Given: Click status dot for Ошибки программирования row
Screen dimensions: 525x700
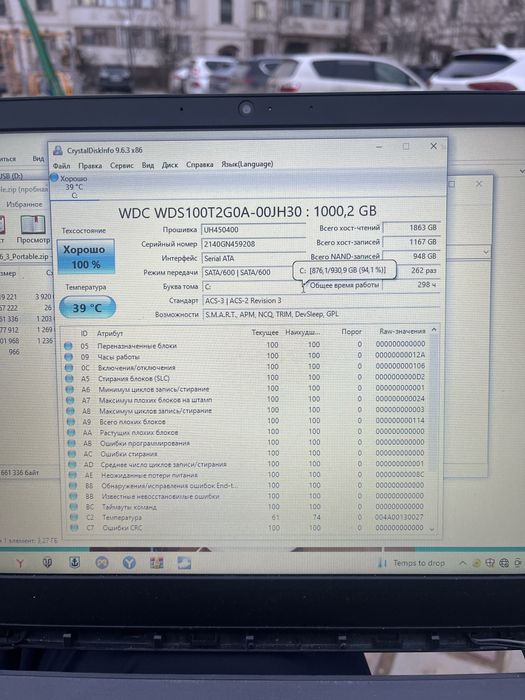Looking at the screenshot, I should pos(71,443).
